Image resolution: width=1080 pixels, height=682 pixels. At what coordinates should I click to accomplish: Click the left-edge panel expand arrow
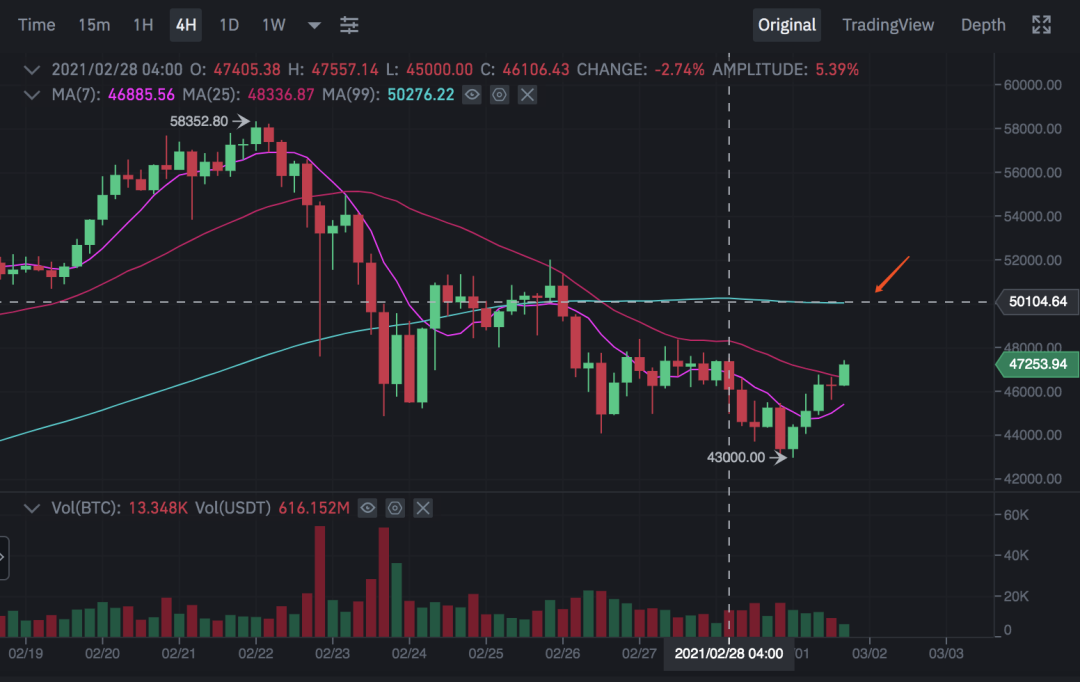[x=3, y=558]
